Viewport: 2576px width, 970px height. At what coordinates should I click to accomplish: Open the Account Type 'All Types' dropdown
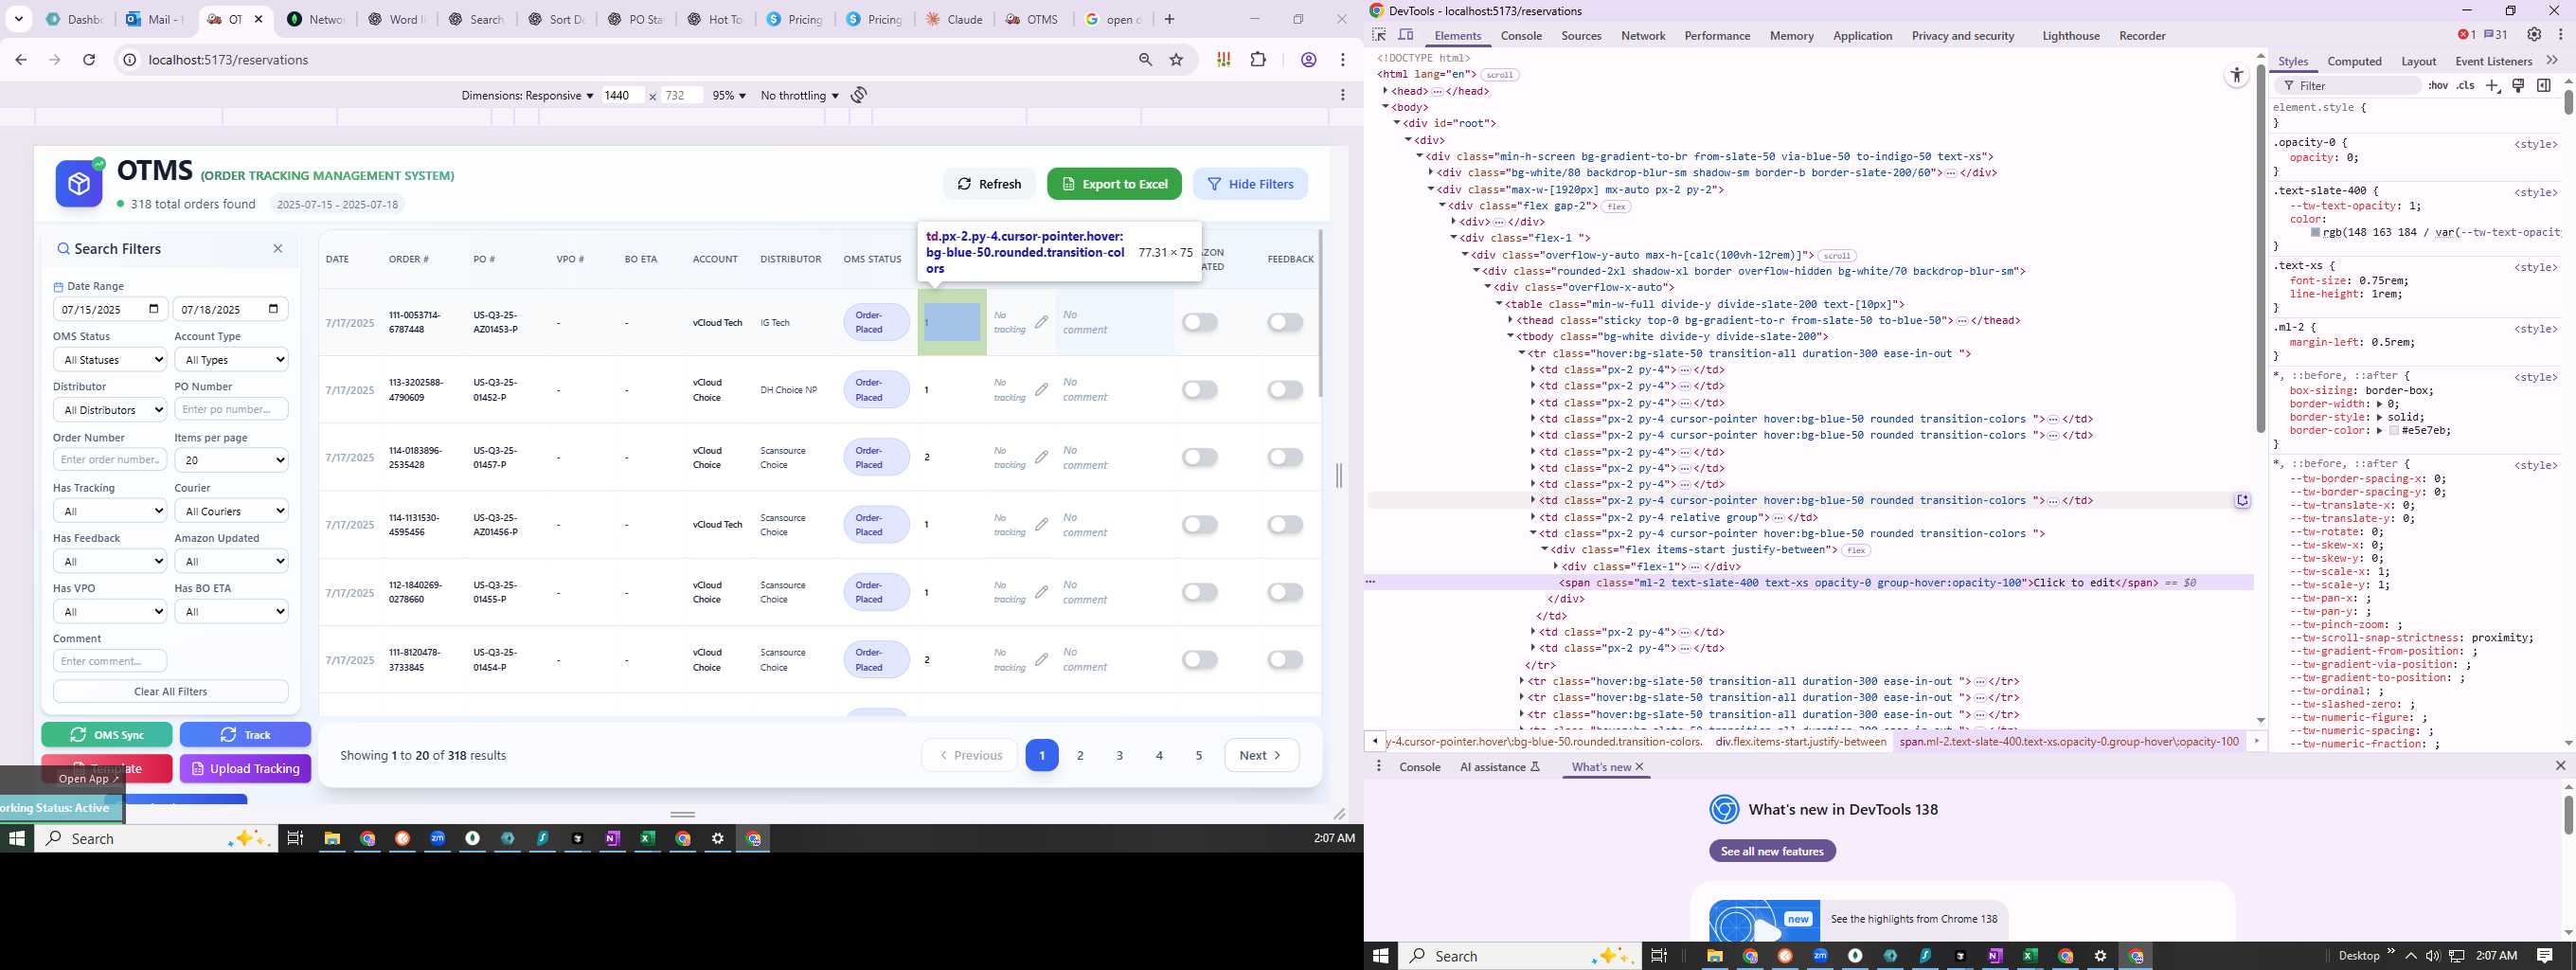(x=231, y=359)
